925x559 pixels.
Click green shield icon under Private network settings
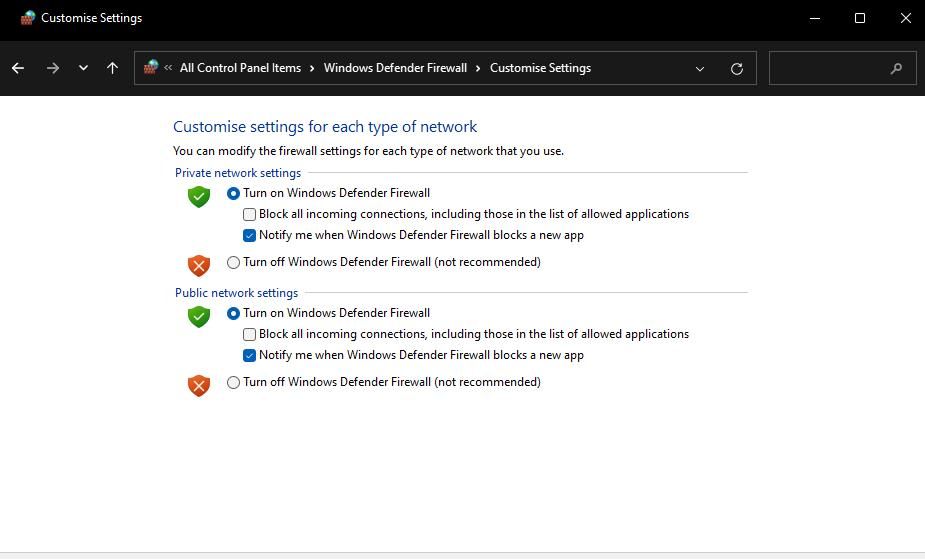[x=199, y=196]
